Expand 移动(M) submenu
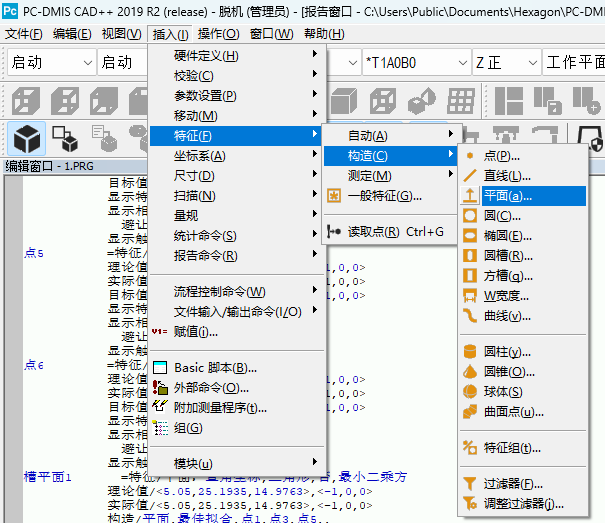This screenshot has height=523, width=605. pos(236,115)
